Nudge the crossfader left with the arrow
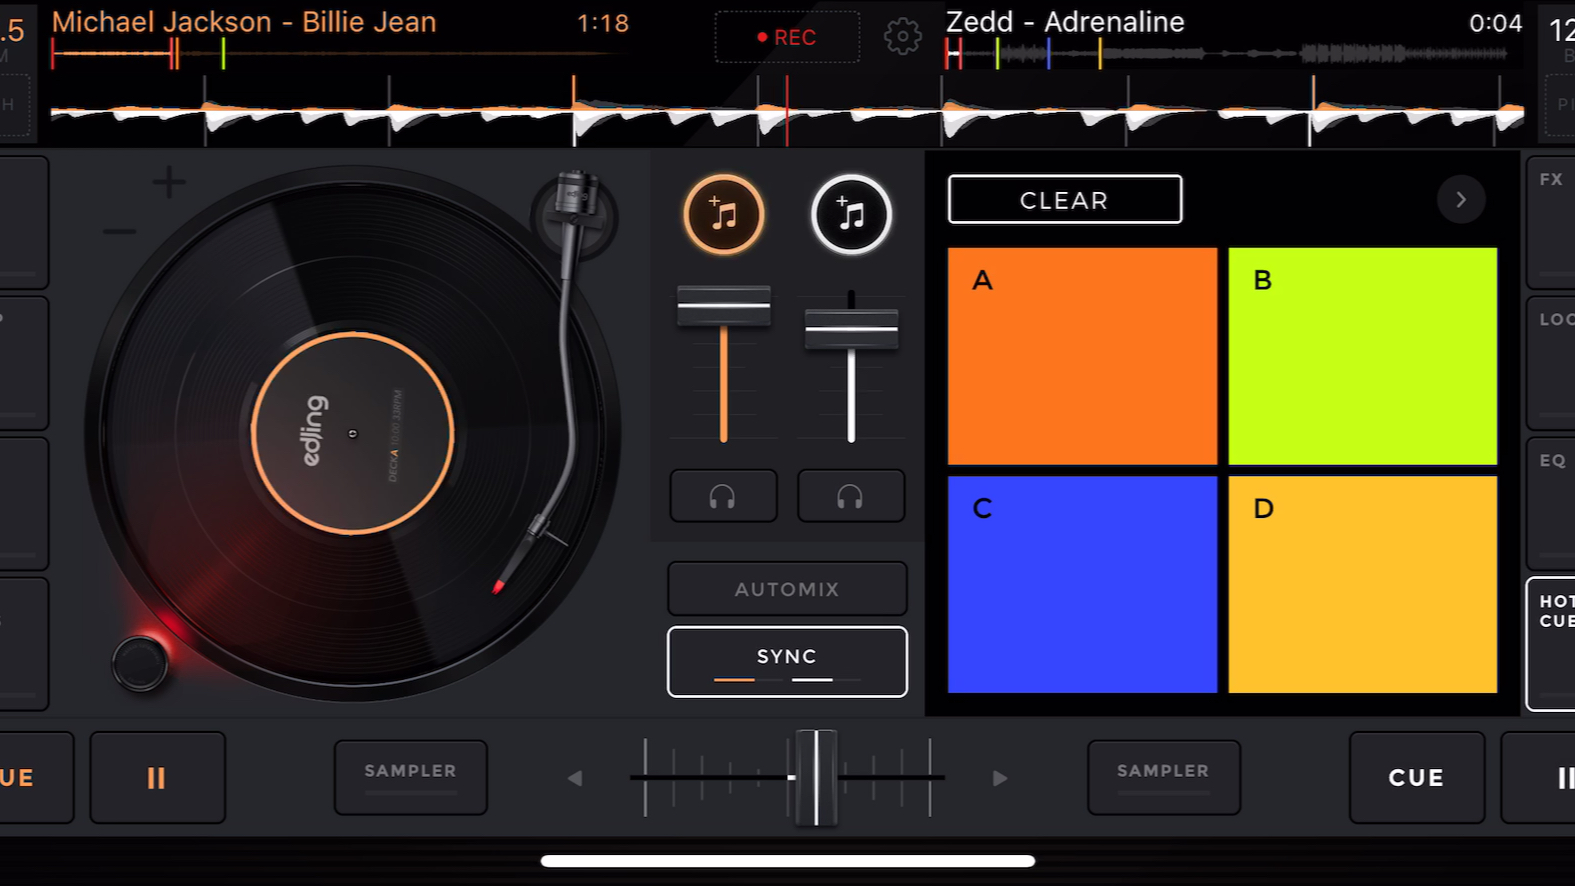The image size is (1575, 886). point(575,778)
